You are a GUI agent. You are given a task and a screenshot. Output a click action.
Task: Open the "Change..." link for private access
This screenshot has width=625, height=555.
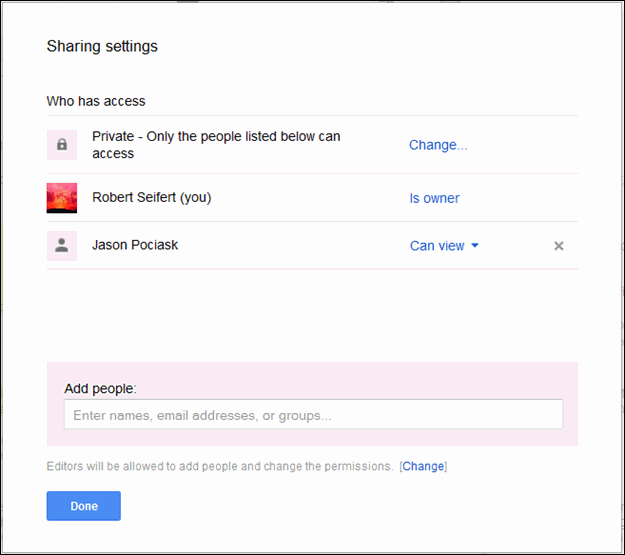click(438, 145)
